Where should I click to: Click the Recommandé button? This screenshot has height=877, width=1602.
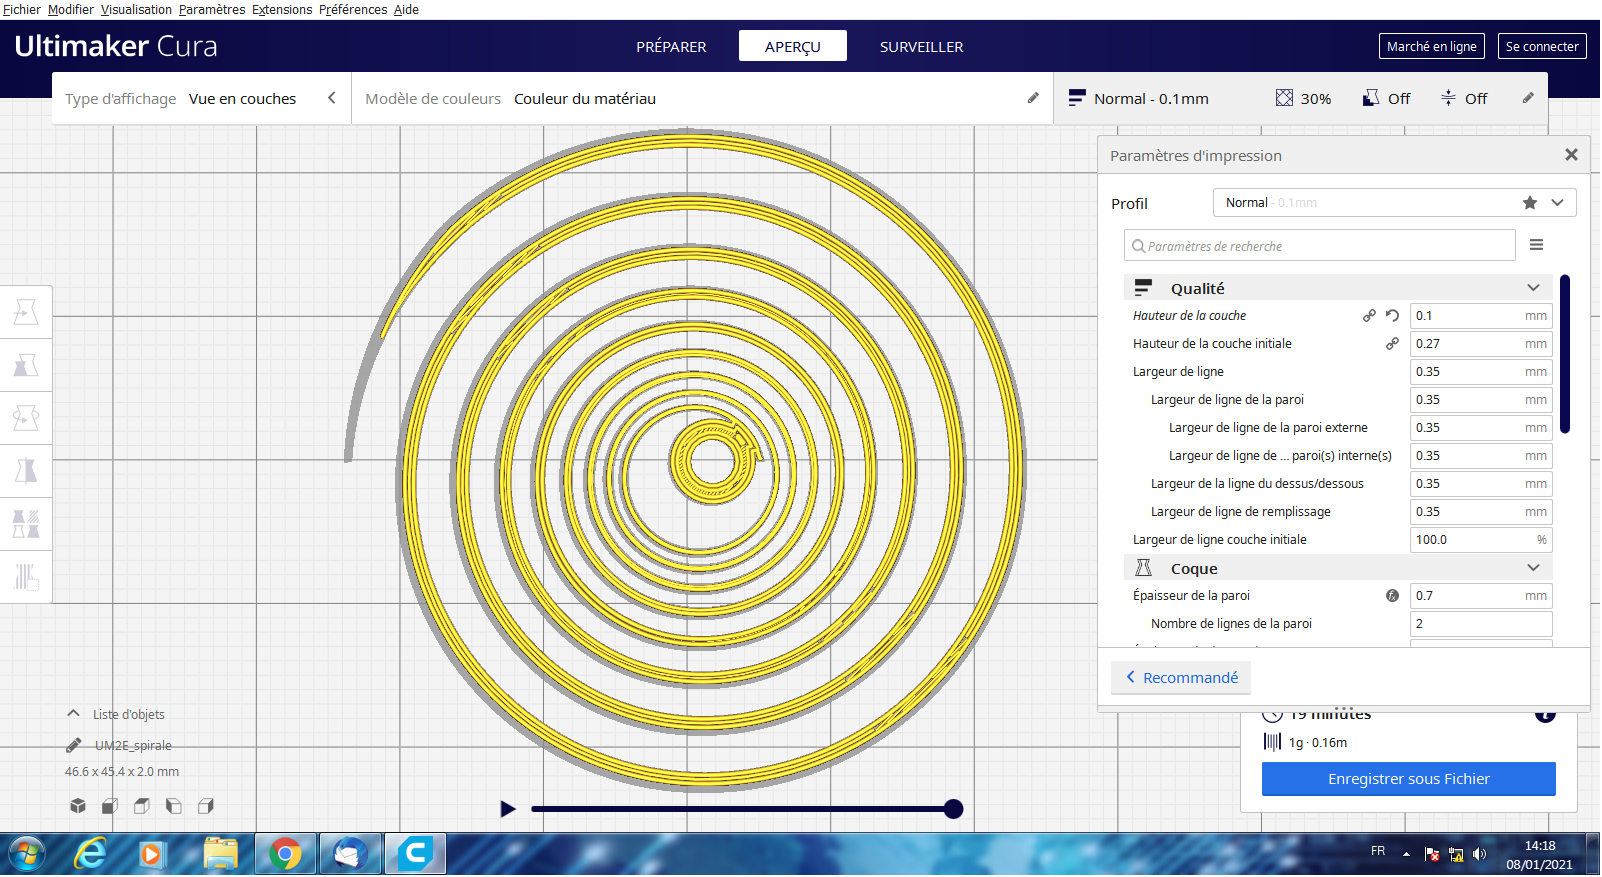(1181, 678)
